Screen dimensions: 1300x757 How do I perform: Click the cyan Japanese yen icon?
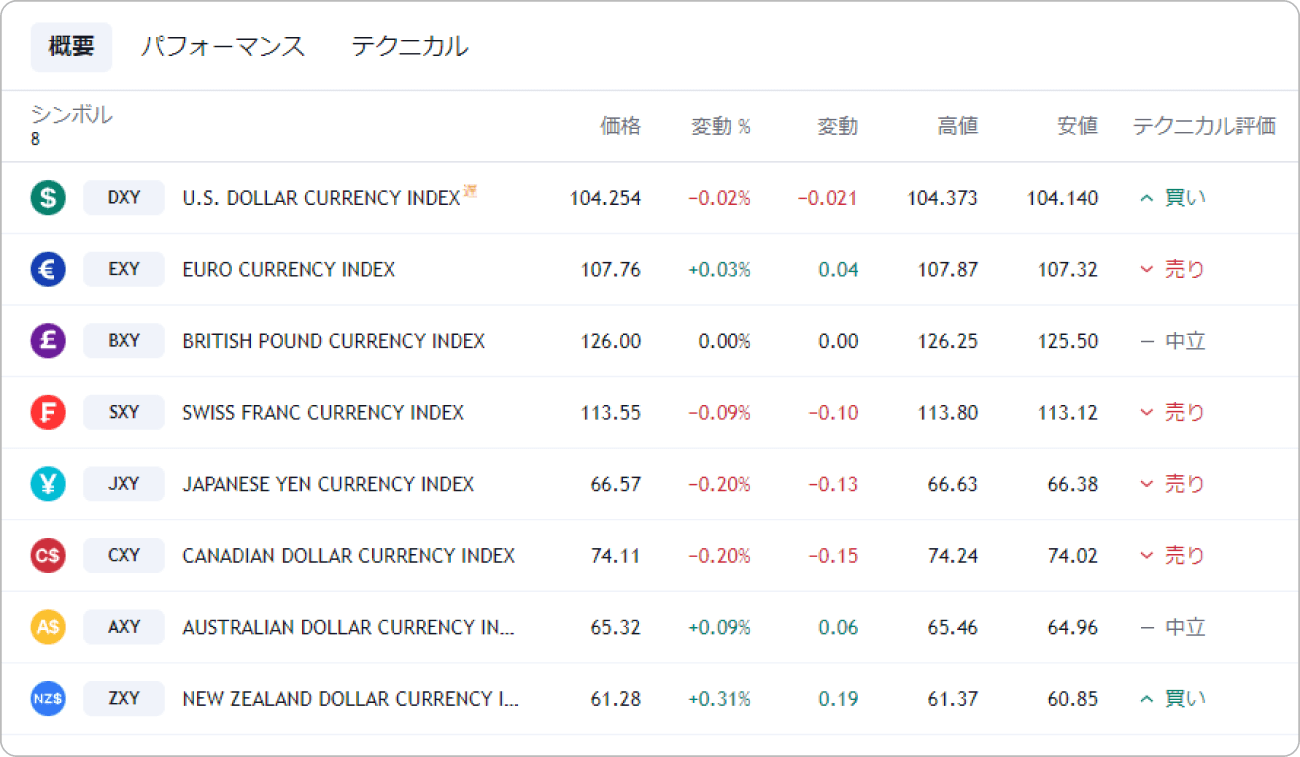point(48,484)
